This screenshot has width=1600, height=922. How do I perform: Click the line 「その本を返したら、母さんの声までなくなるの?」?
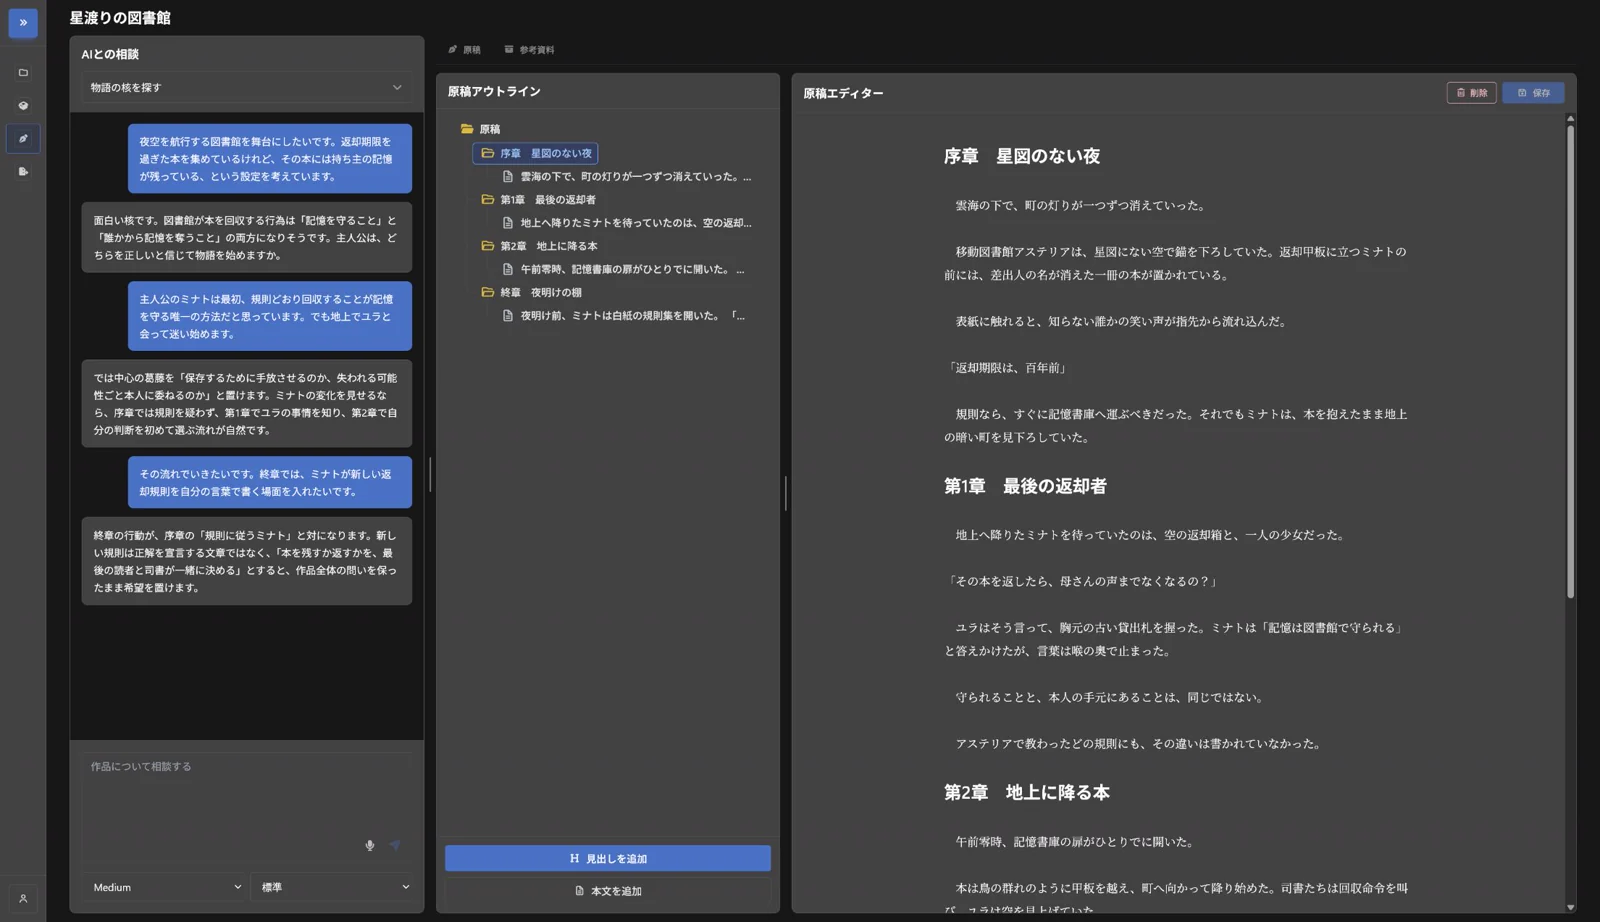point(1082,581)
